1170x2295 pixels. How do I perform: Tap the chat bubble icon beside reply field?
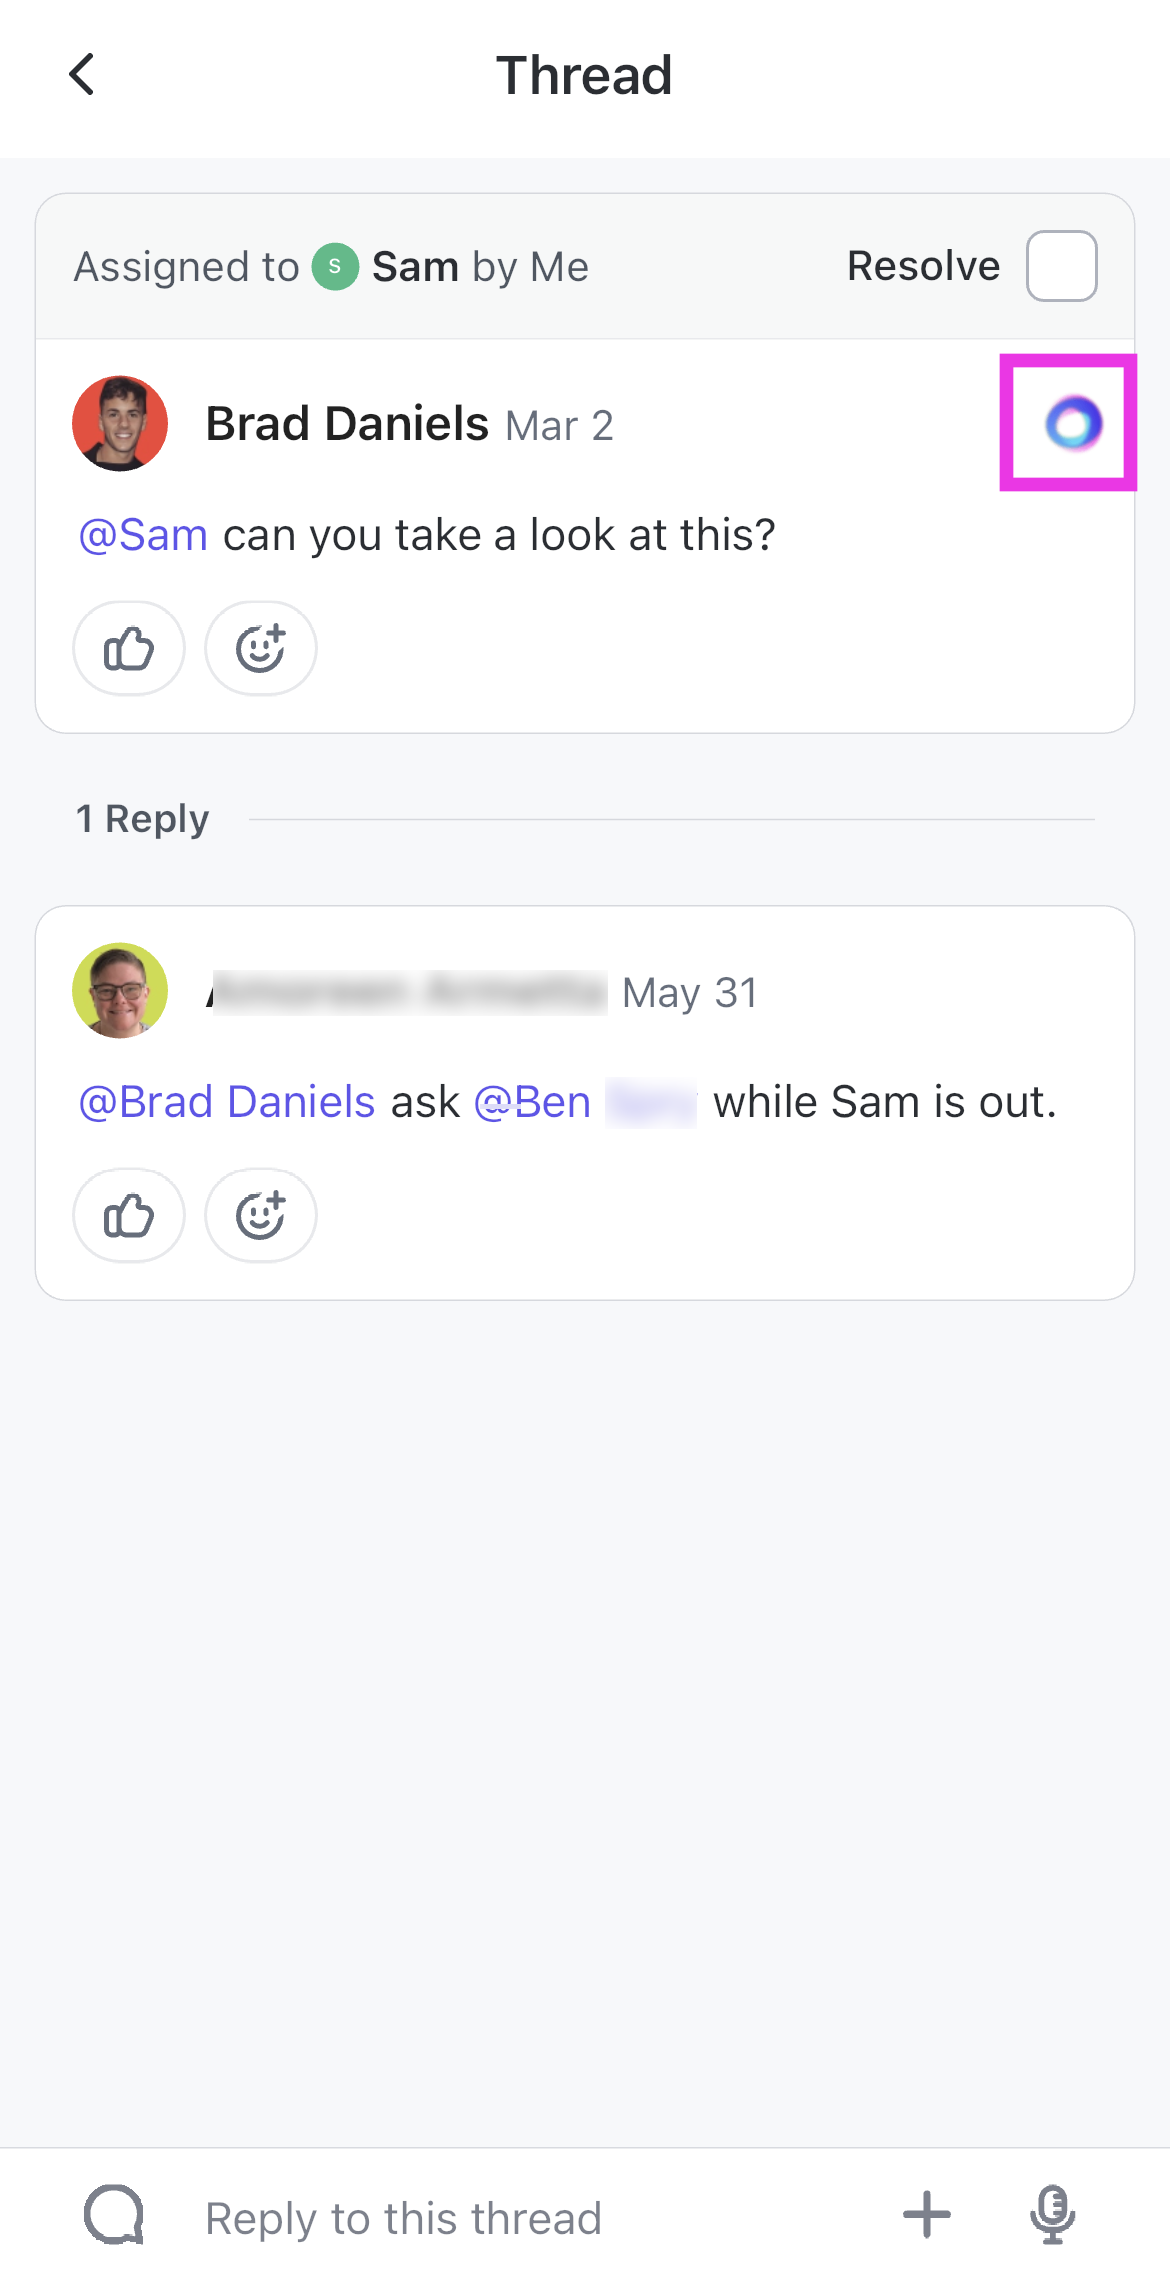(114, 2215)
